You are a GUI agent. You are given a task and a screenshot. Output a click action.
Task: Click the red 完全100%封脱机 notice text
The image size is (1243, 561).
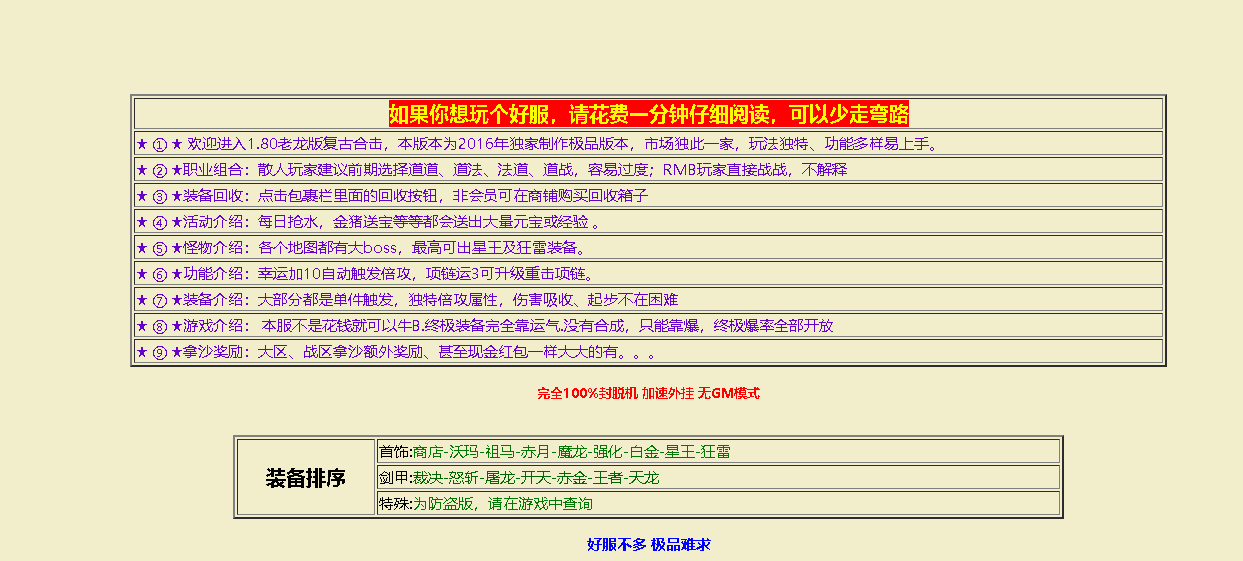648,394
